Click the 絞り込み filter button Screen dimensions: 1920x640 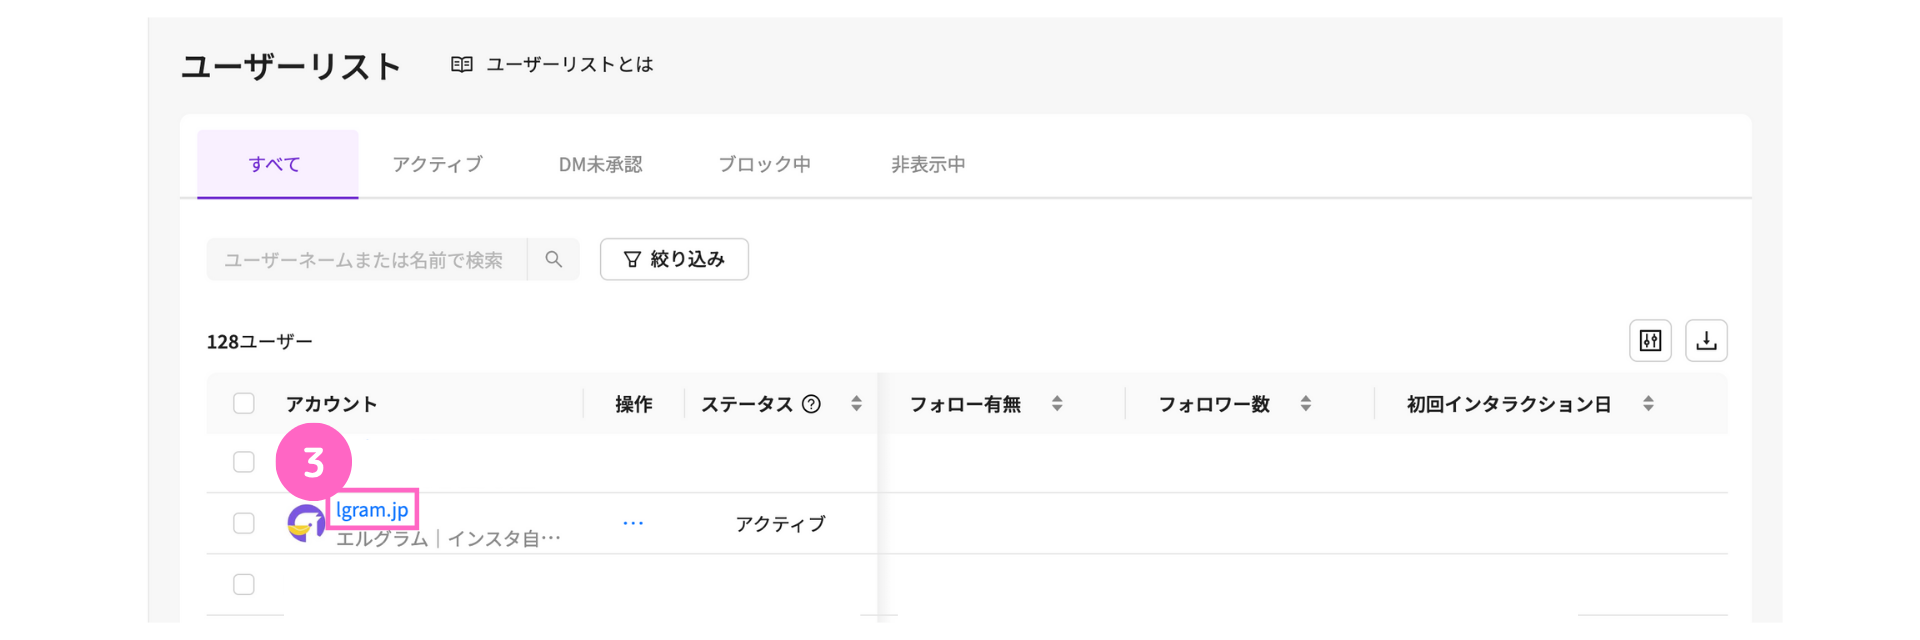click(x=674, y=260)
